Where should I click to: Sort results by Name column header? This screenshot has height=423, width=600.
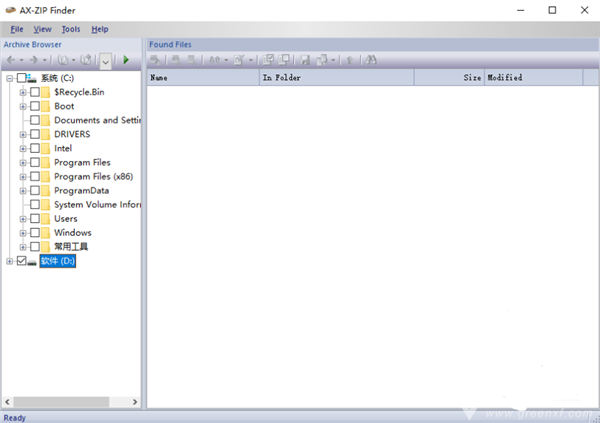coord(200,77)
